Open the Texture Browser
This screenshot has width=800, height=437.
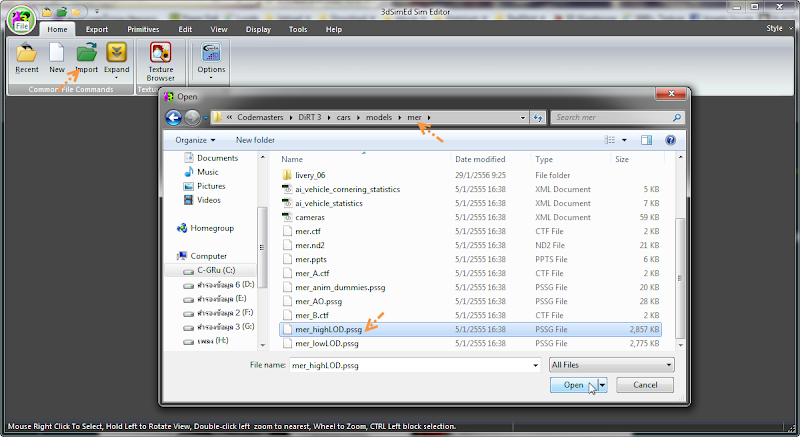click(x=160, y=62)
